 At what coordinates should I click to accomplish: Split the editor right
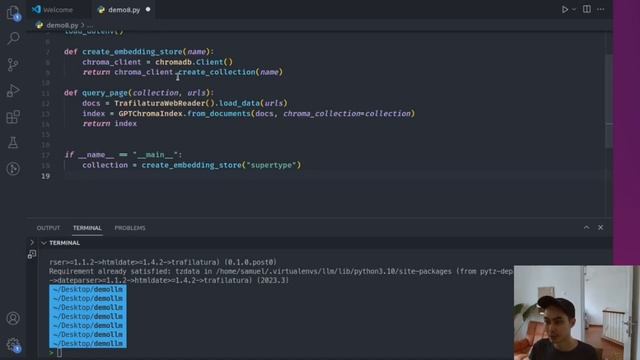click(587, 9)
